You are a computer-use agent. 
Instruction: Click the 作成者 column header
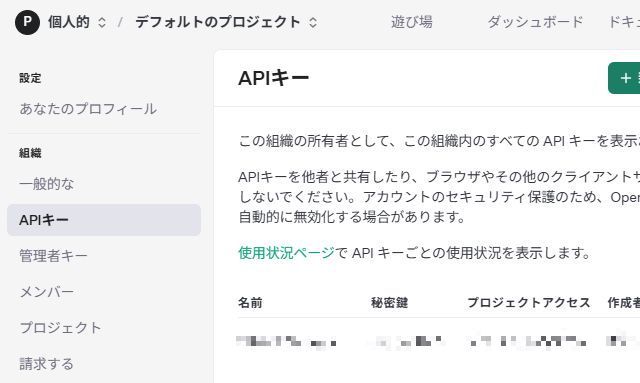click(x=624, y=303)
